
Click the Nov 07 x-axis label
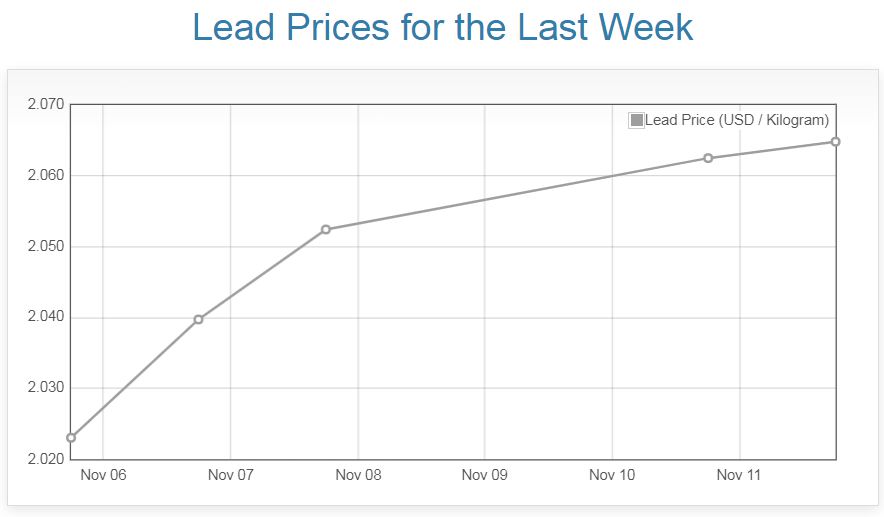230,475
